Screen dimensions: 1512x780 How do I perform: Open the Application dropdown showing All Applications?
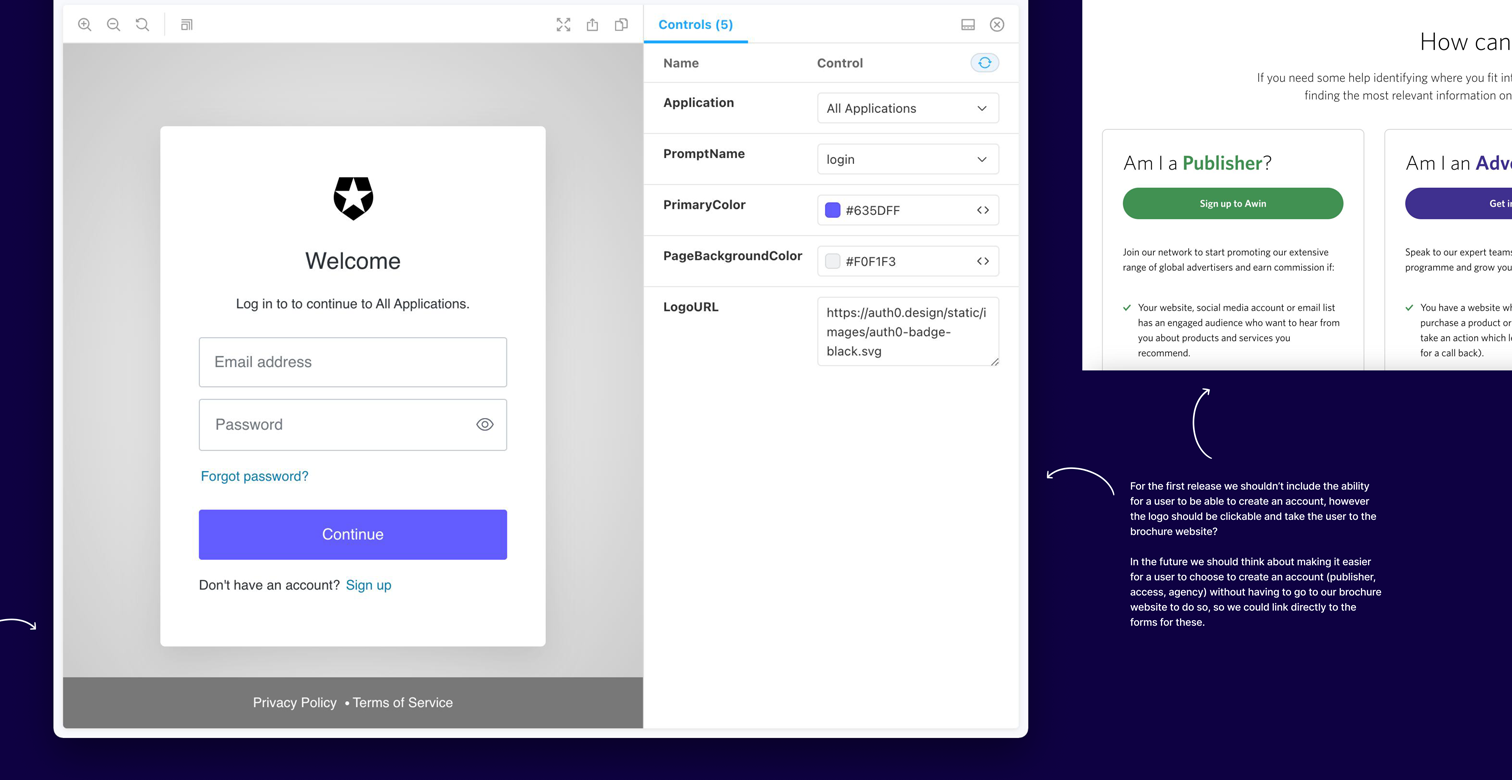[x=907, y=108]
